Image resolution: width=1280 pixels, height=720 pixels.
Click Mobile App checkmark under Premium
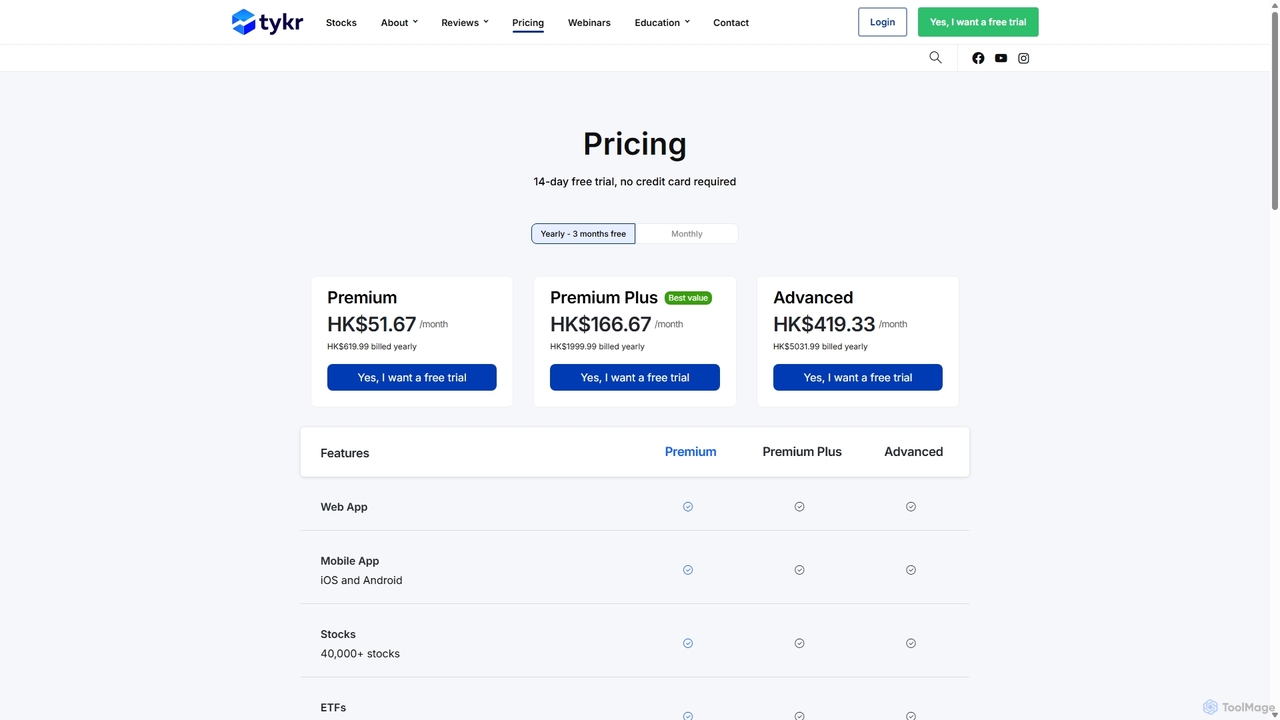tap(688, 570)
